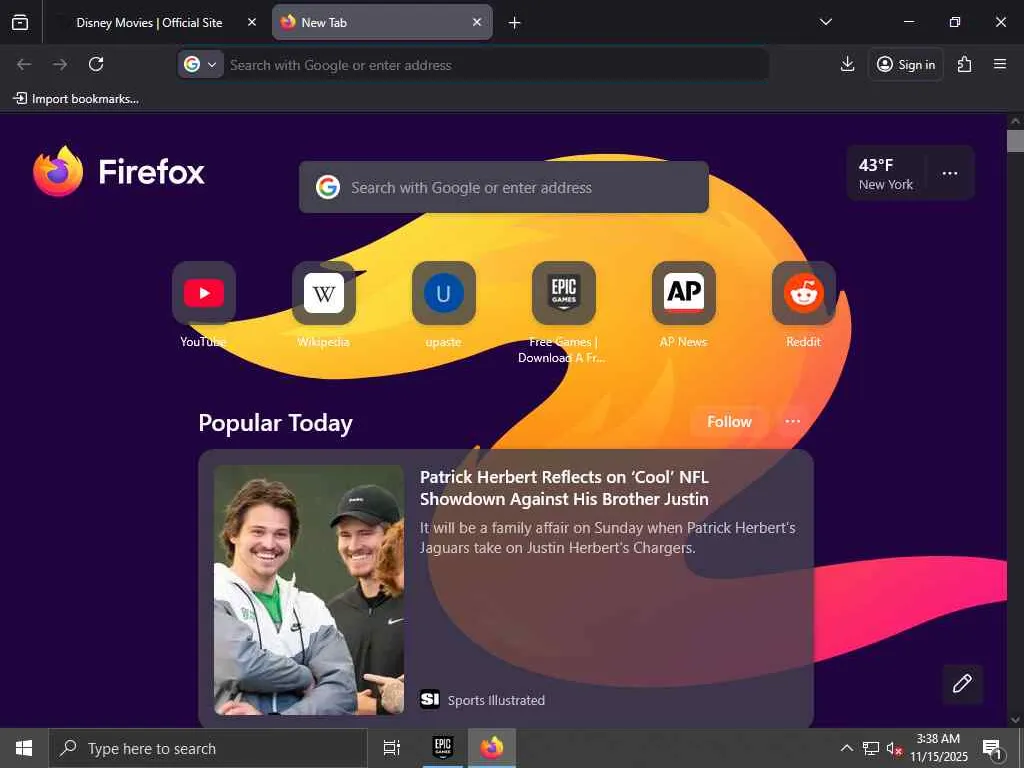Click the Sports Illustrated source label
The width and height of the screenshot is (1024, 768).
pyautogui.click(x=496, y=700)
